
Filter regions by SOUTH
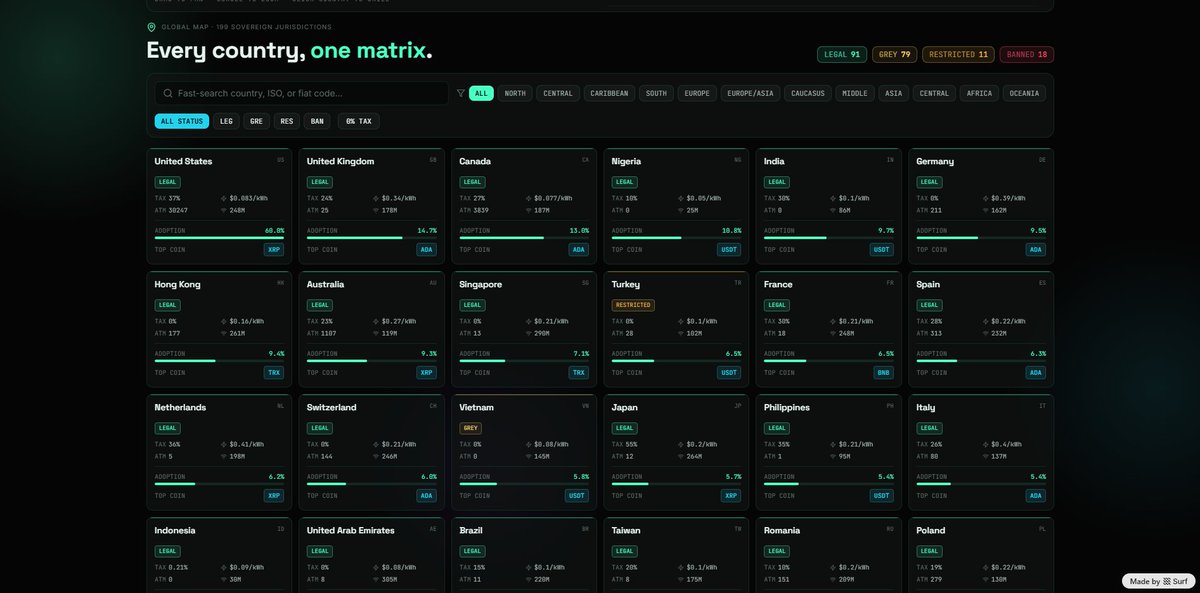(x=656, y=93)
